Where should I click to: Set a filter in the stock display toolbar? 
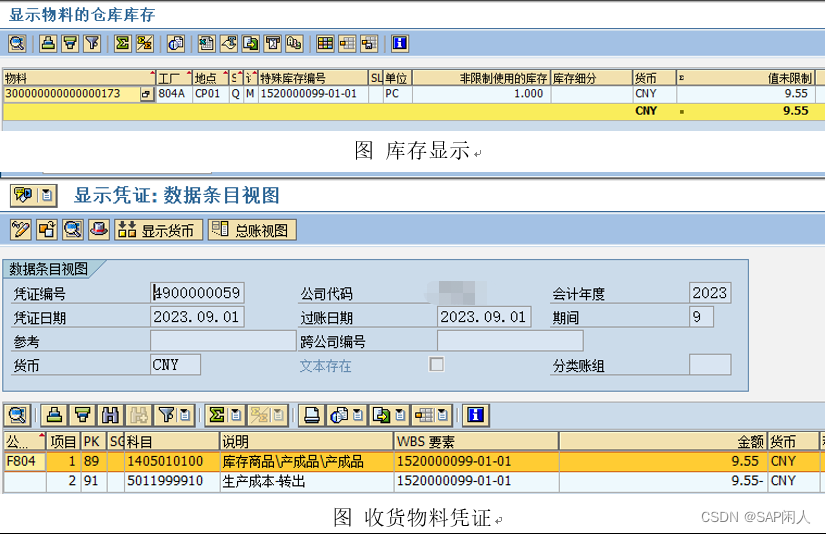[92, 43]
